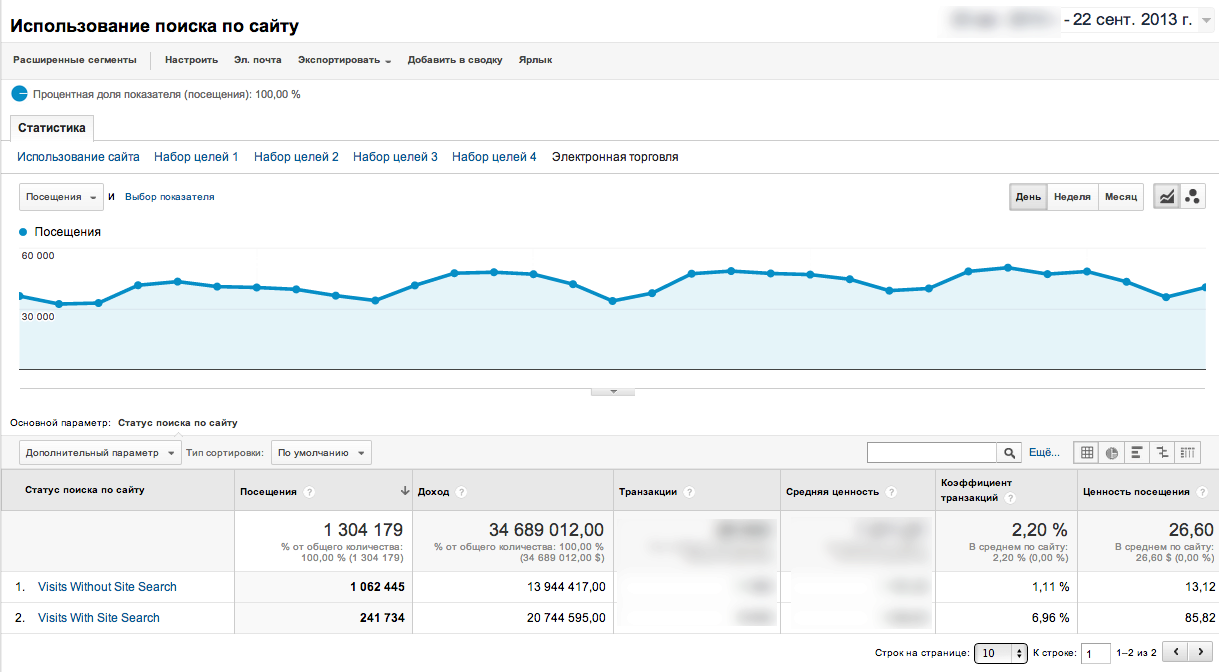Click help icon next to Доход column
Screen dimensions: 1219x672
click(x=459, y=492)
